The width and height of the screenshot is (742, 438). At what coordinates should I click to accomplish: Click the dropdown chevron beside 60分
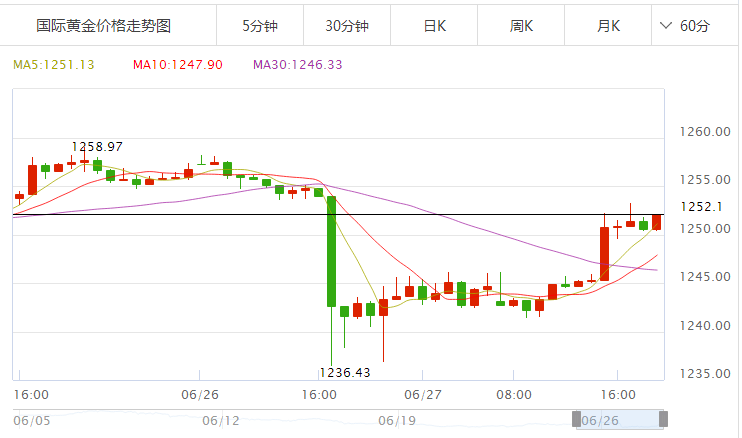click(x=667, y=27)
